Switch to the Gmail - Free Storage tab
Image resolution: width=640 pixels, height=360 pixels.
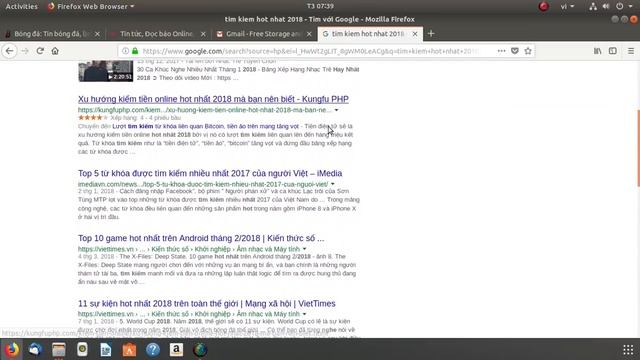[263, 34]
